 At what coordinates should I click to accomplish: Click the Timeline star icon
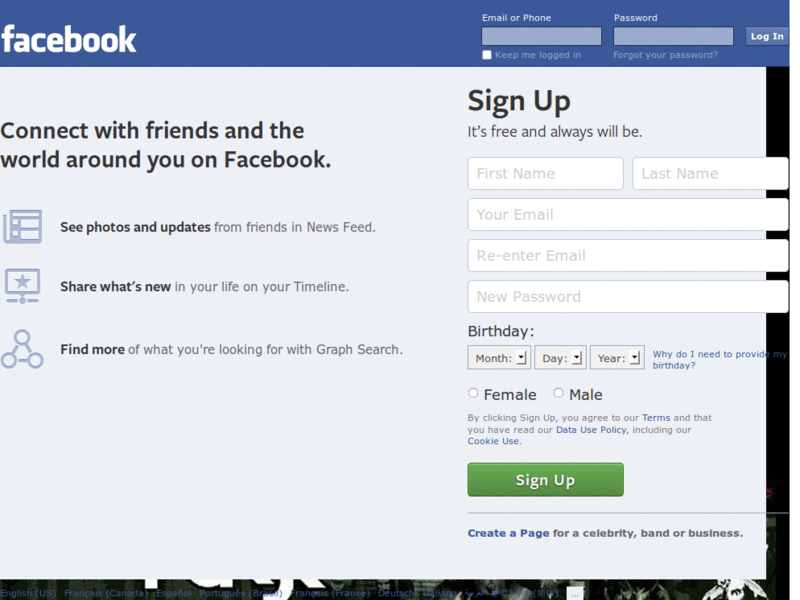coord(22,286)
